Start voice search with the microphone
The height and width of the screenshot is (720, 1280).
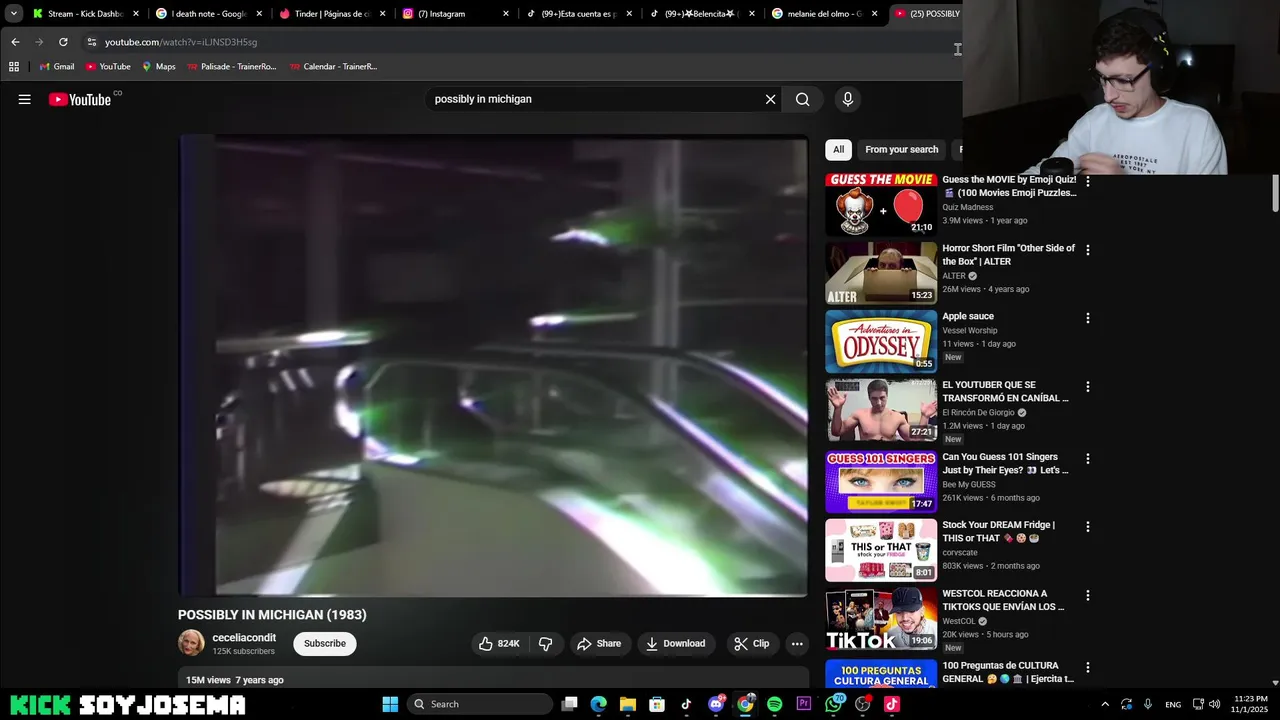pos(847,99)
